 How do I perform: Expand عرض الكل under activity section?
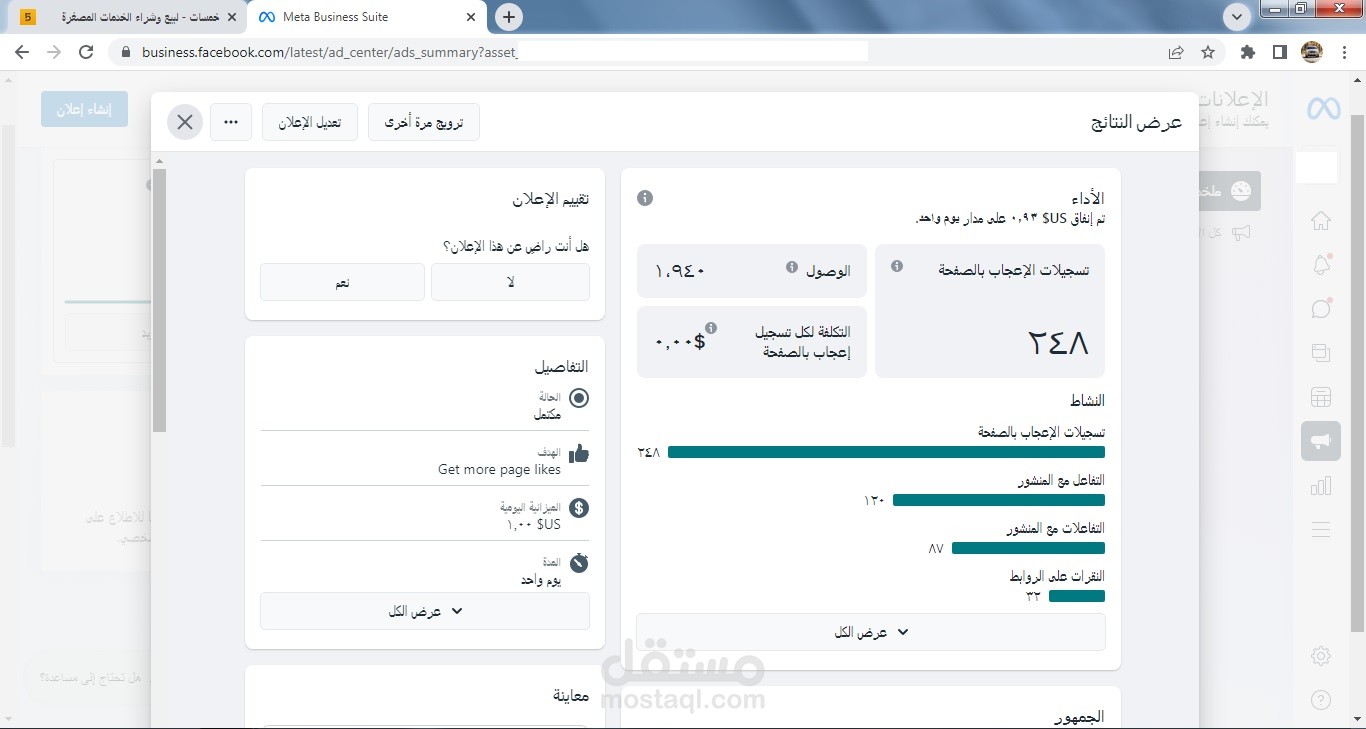click(871, 632)
